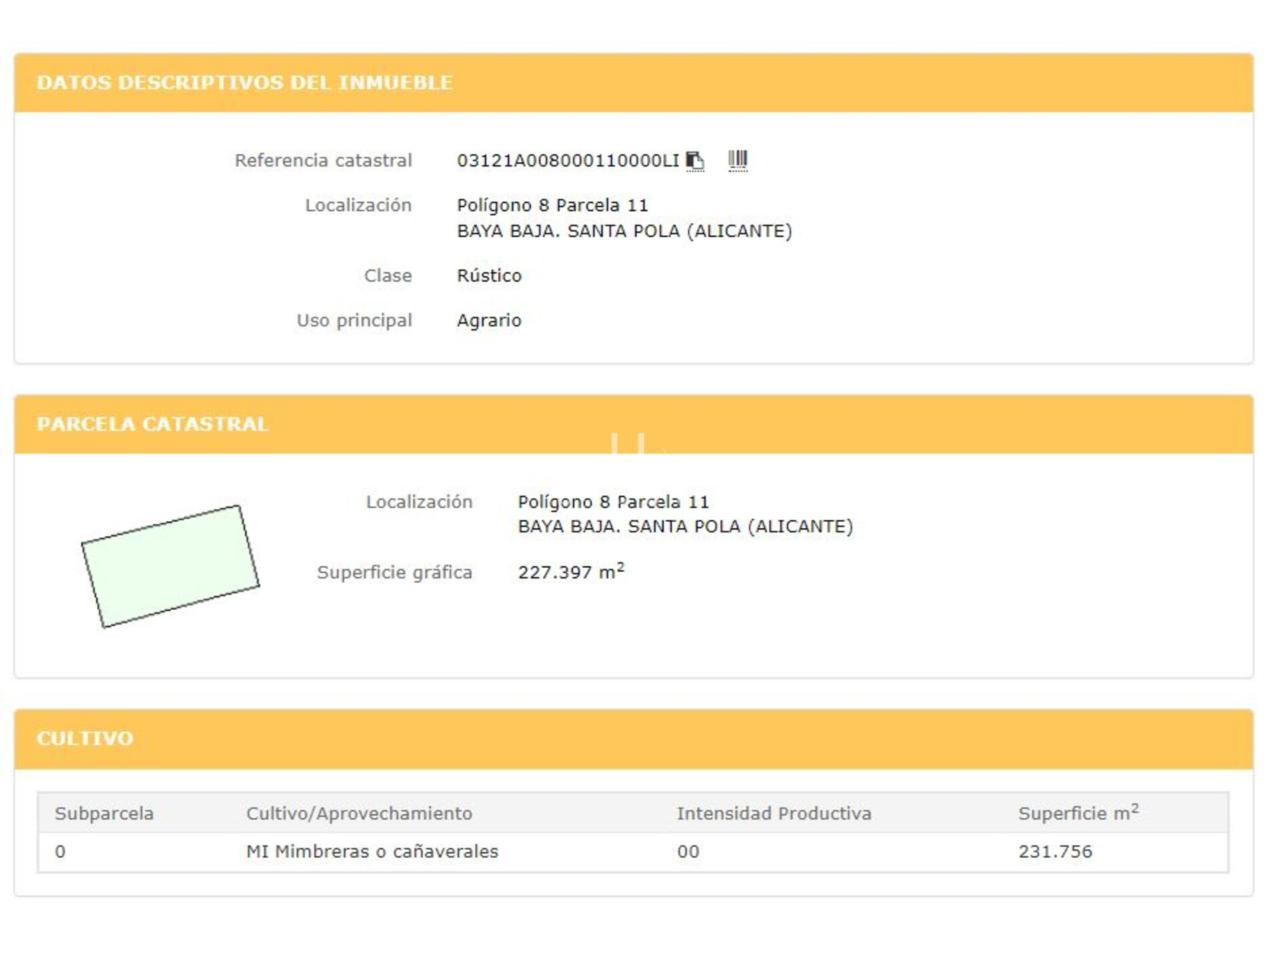Click the Superficie m² column header

click(x=1078, y=813)
